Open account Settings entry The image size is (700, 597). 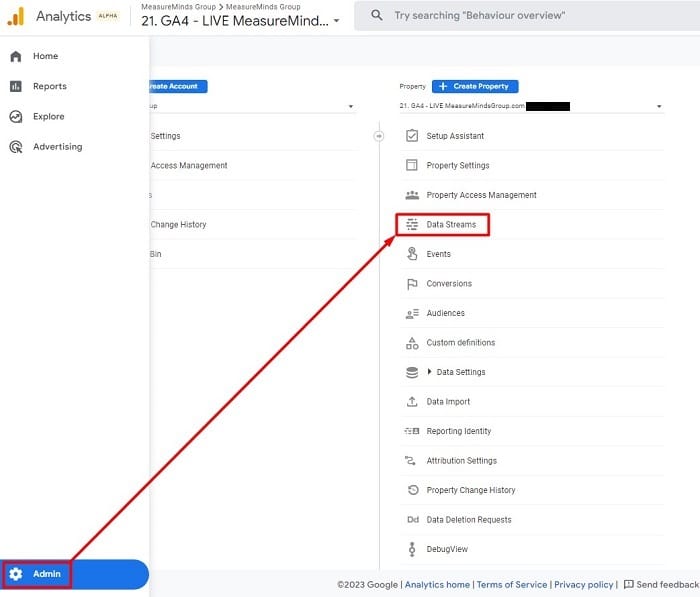coord(166,136)
